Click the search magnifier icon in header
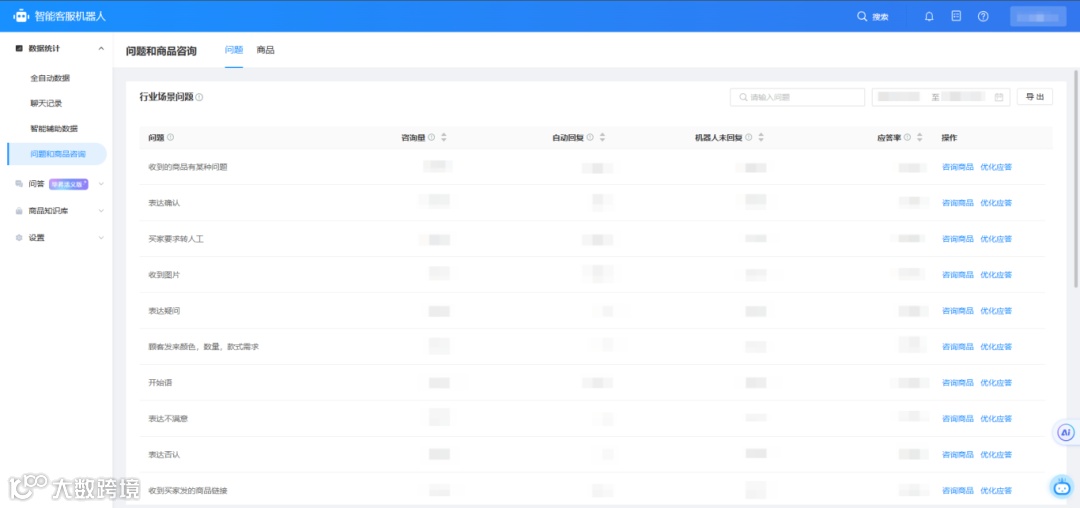1080x508 pixels. tap(862, 17)
